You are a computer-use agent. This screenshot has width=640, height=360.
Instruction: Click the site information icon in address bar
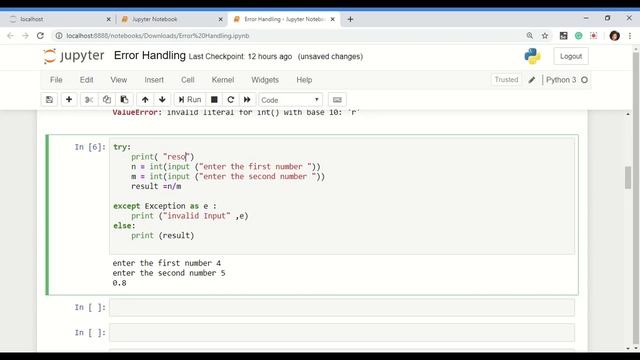coord(59,36)
